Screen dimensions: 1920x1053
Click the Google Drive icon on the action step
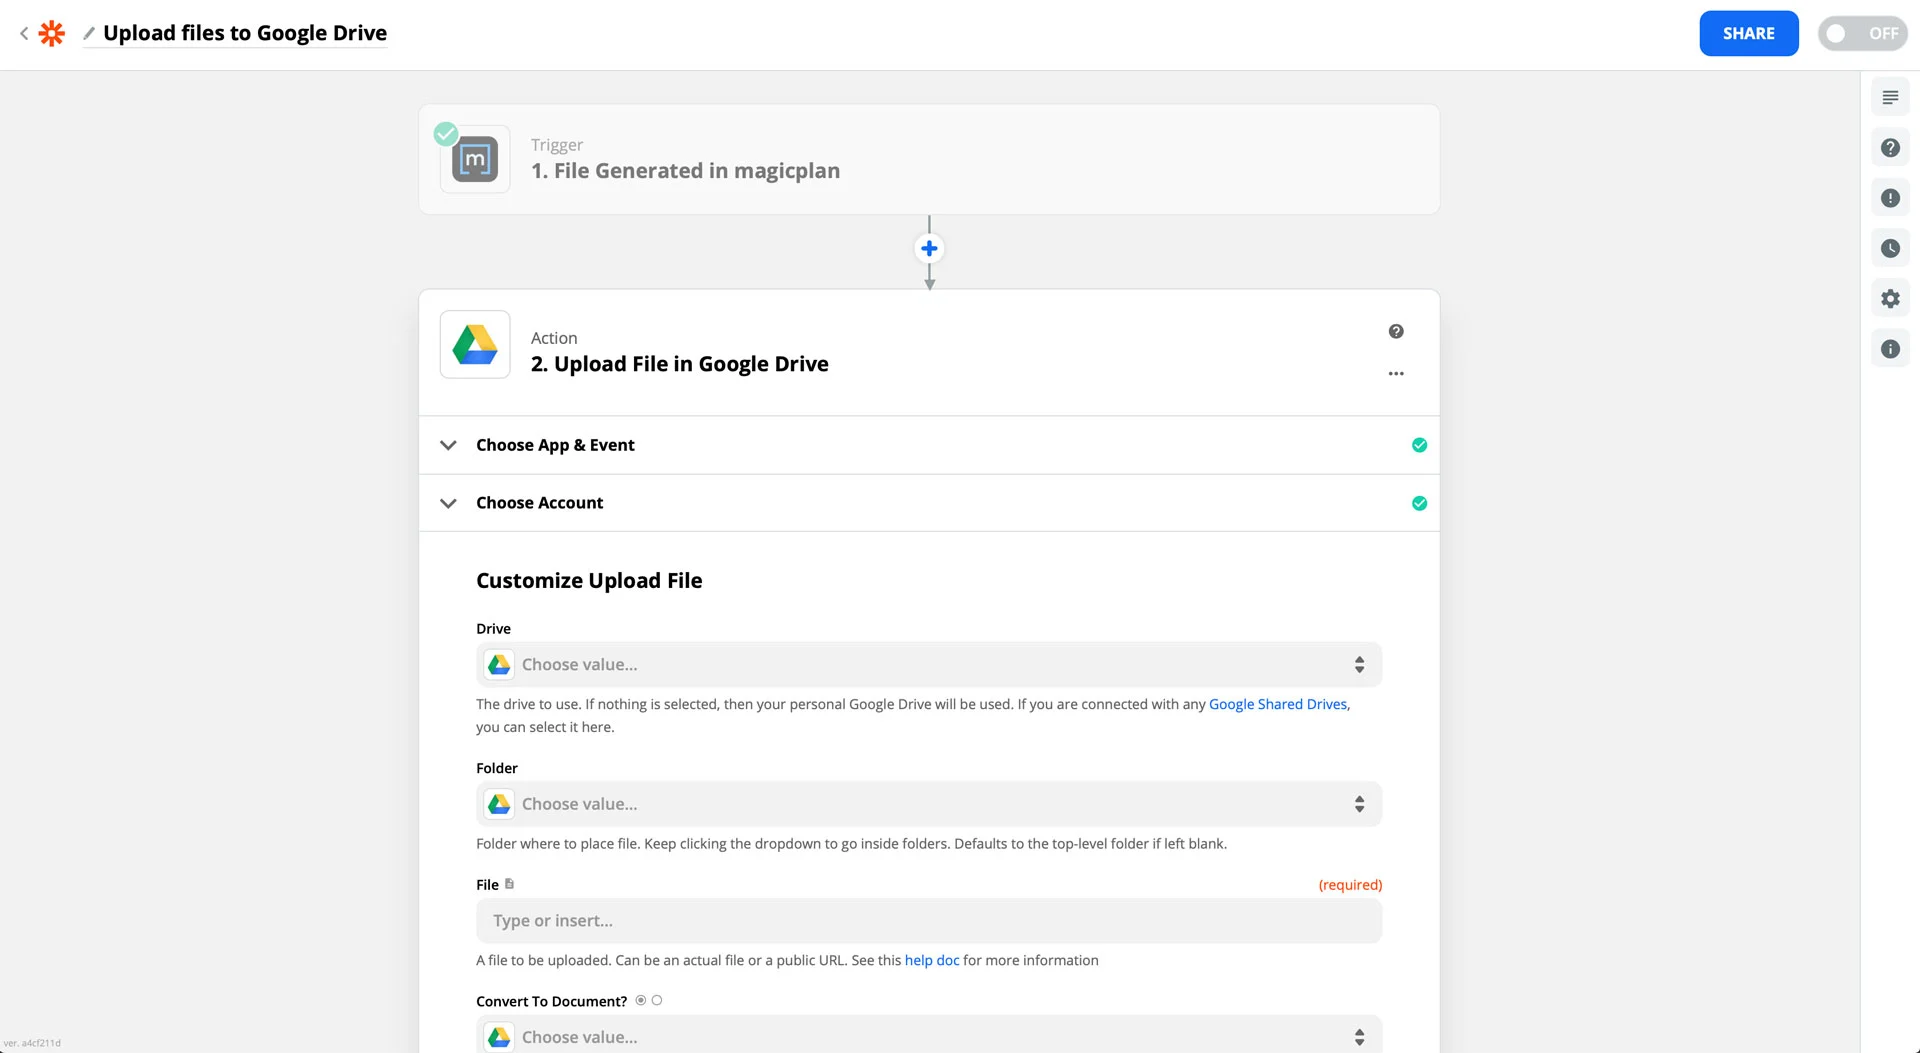point(474,344)
